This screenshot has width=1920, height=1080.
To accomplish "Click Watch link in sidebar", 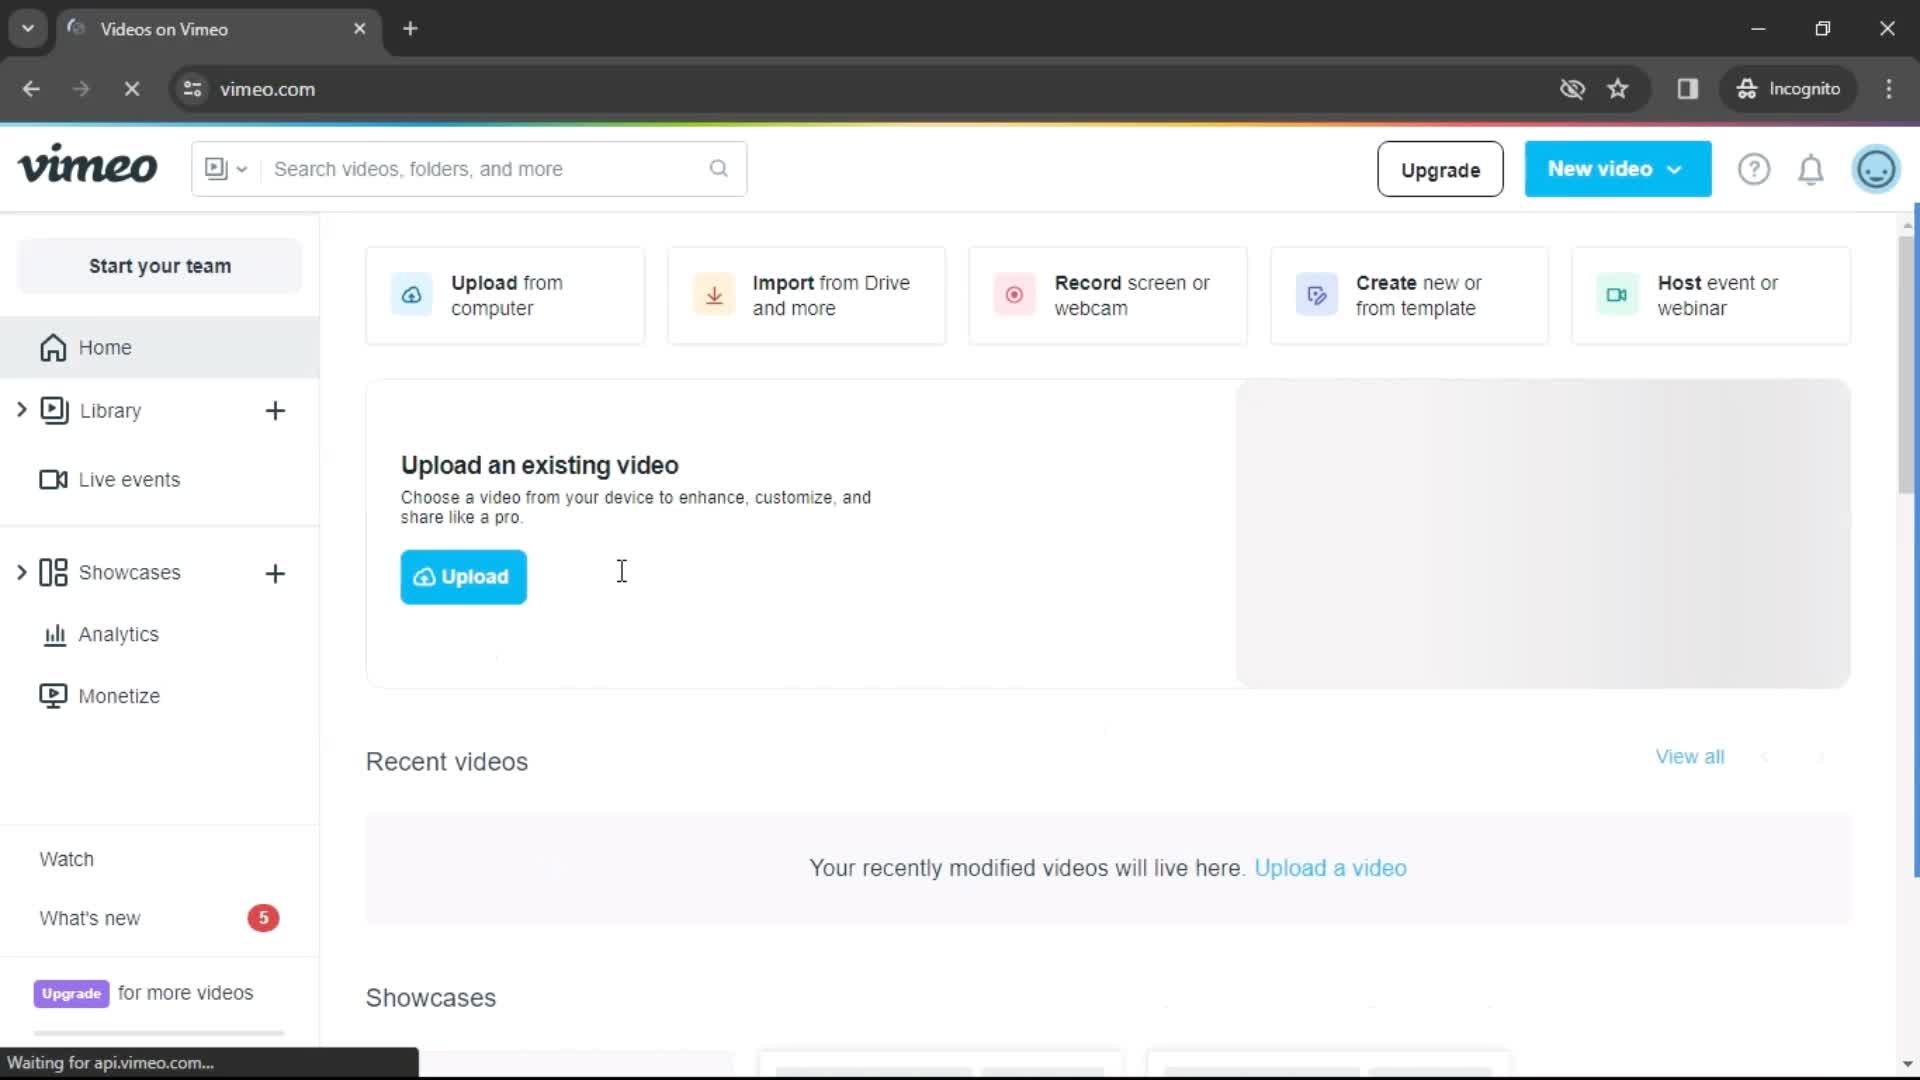I will pyautogui.click(x=66, y=859).
